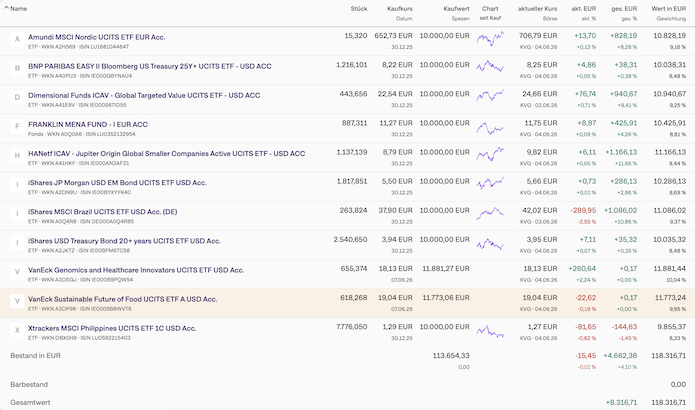This screenshot has height=410, width=695.
Task: Open Amundi MSCI Nordic UCITS ETF EUR Acc.
Action: coord(97,37)
